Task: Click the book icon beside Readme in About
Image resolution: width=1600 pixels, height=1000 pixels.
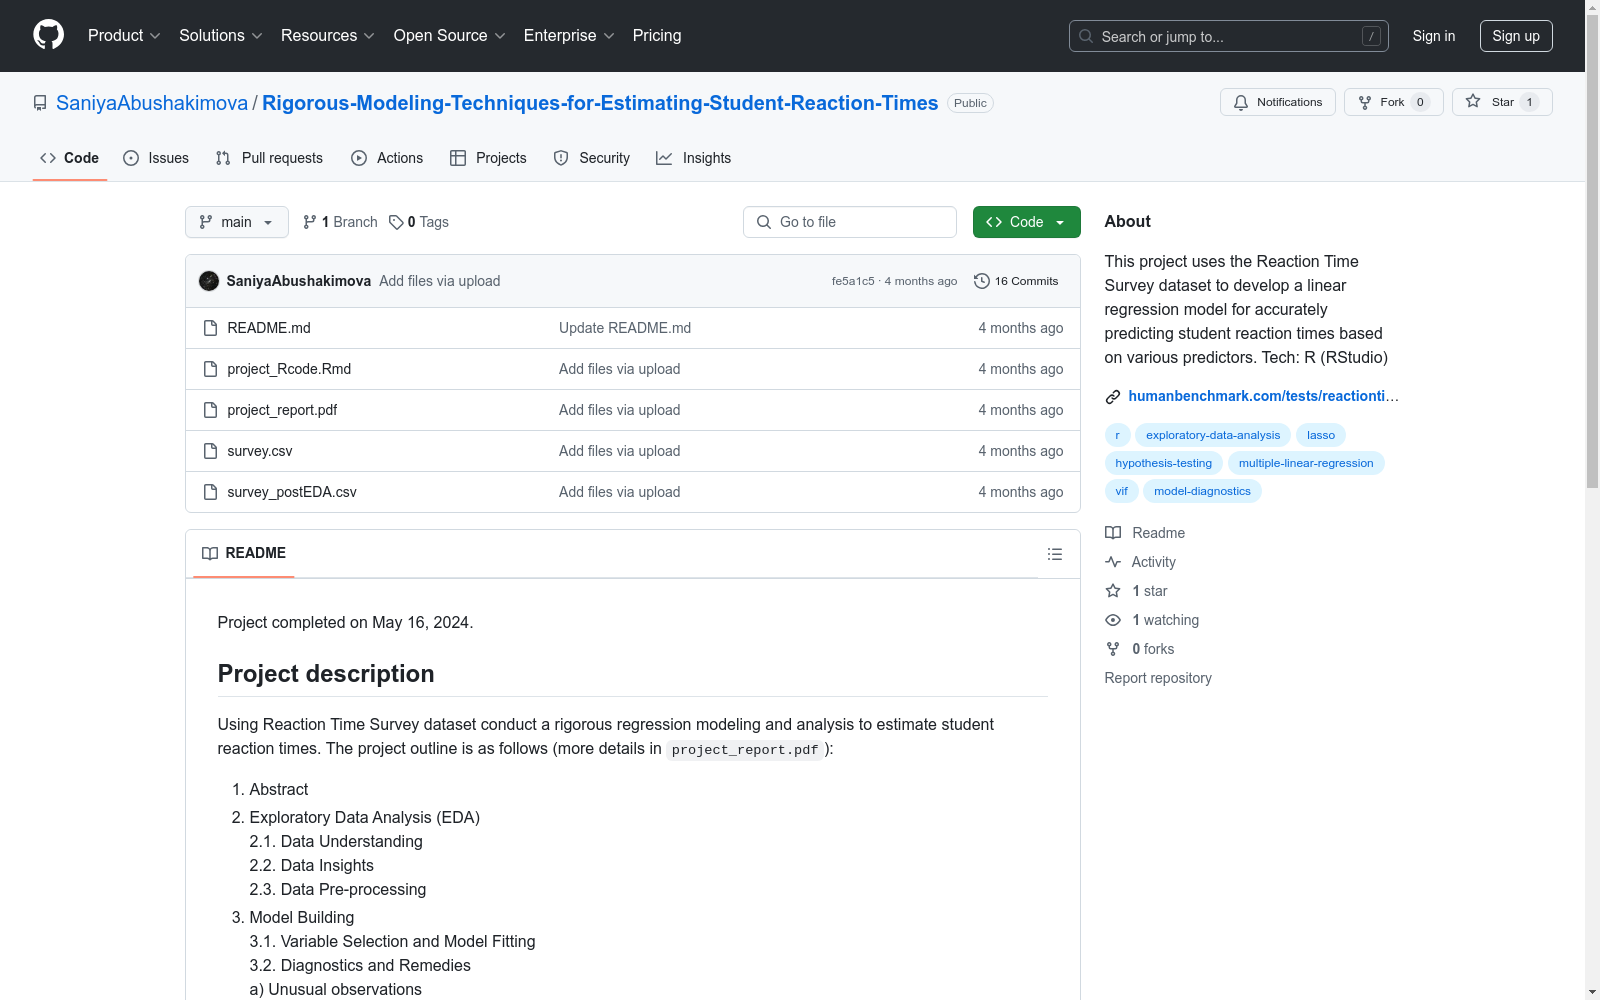Action: click(1113, 533)
